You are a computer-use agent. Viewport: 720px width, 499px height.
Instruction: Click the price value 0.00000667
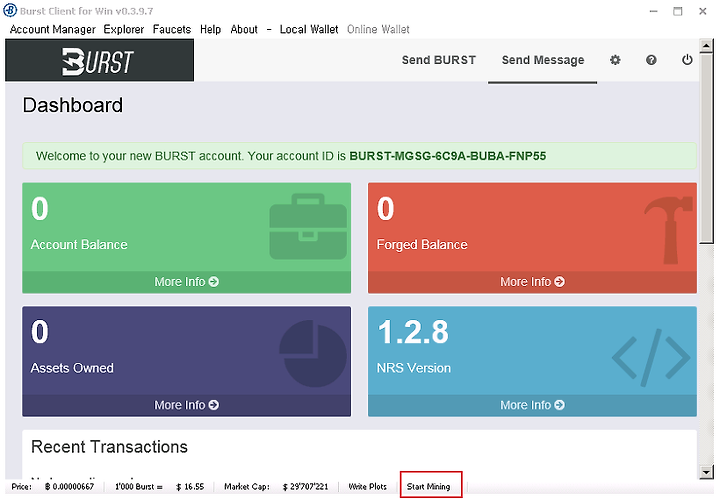click(69, 487)
